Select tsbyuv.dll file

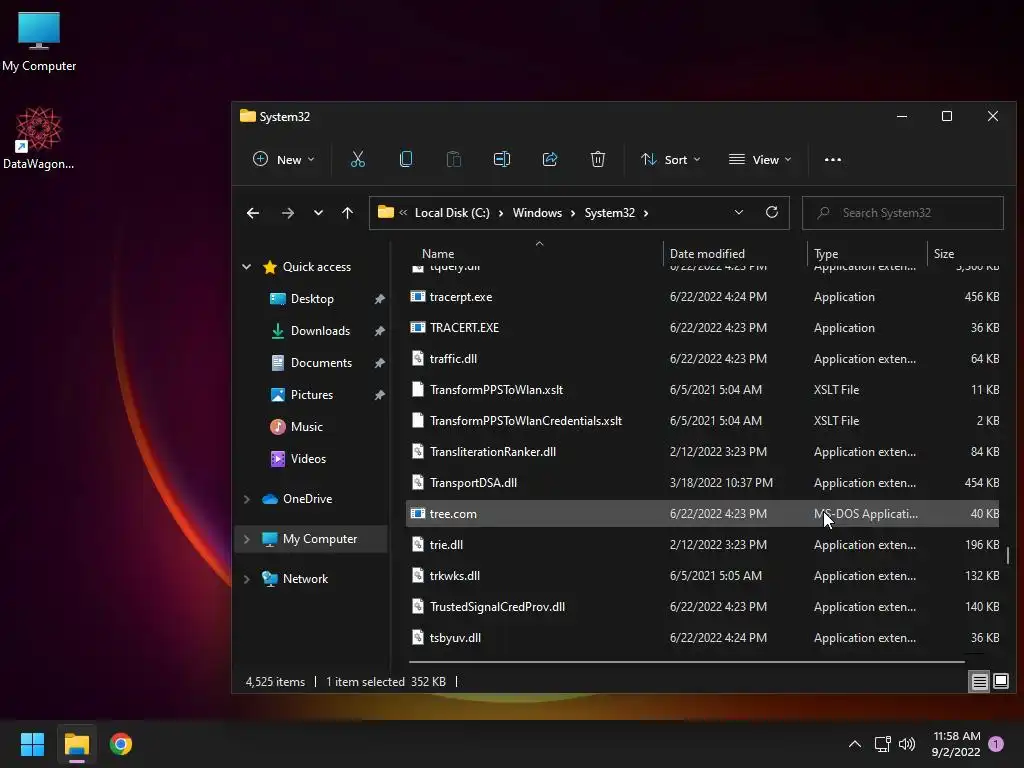coord(703,637)
